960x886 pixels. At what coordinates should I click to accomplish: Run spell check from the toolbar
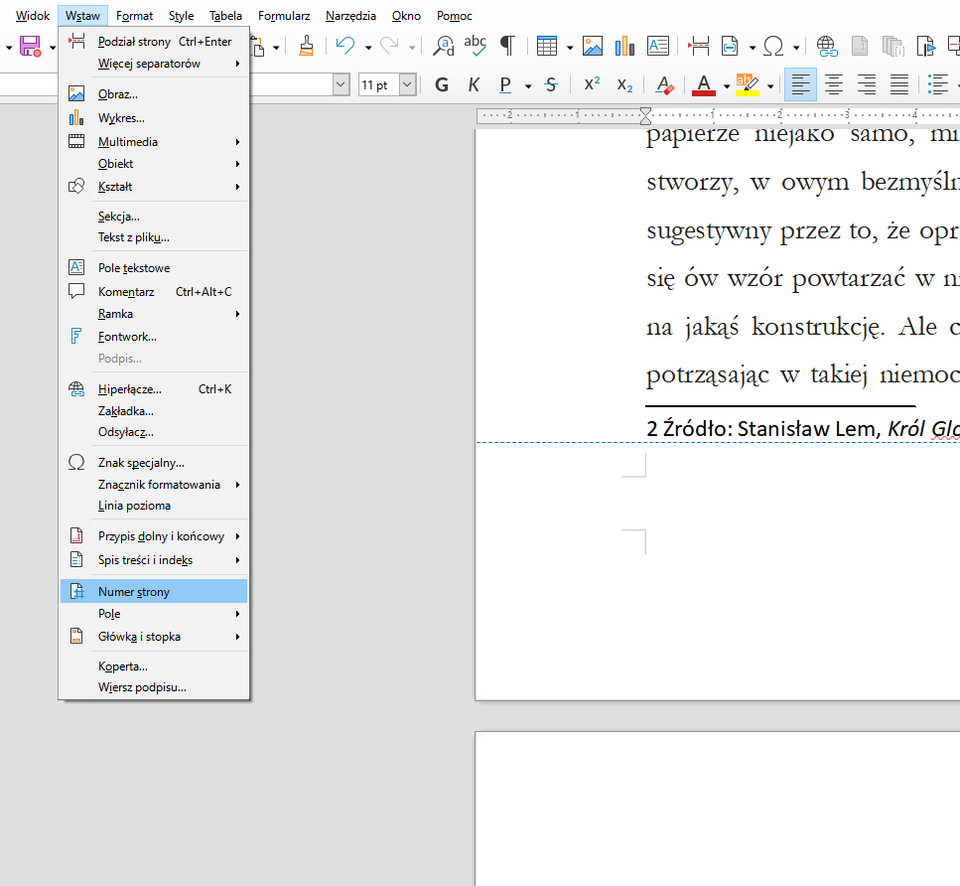[x=474, y=45]
